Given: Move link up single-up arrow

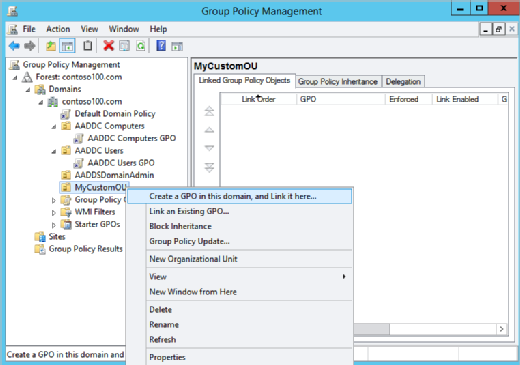Looking at the screenshot, I should coord(209,130).
